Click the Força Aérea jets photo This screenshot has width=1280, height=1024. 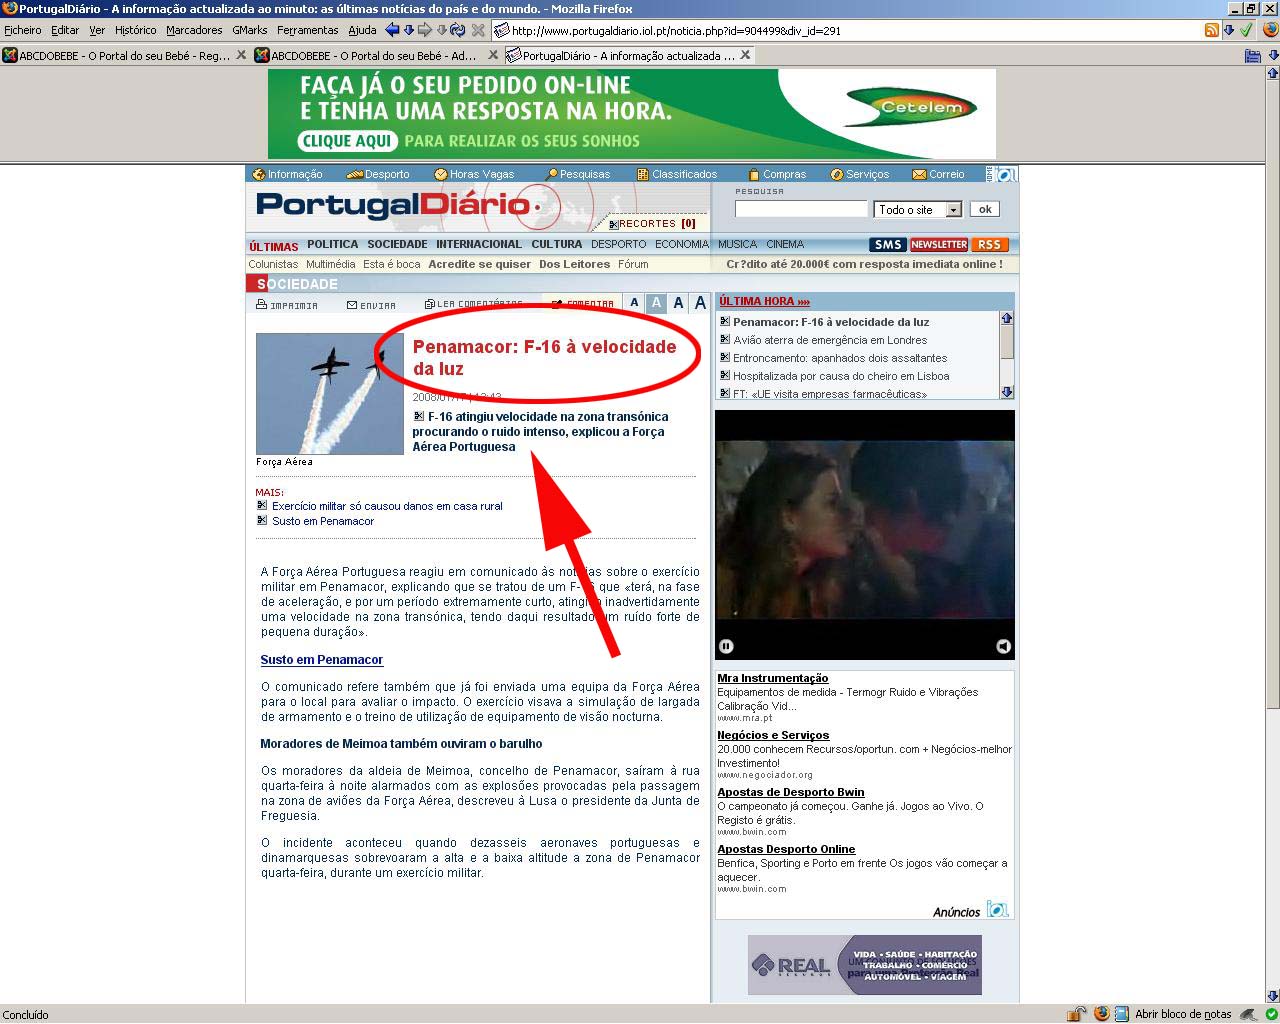pos(330,394)
